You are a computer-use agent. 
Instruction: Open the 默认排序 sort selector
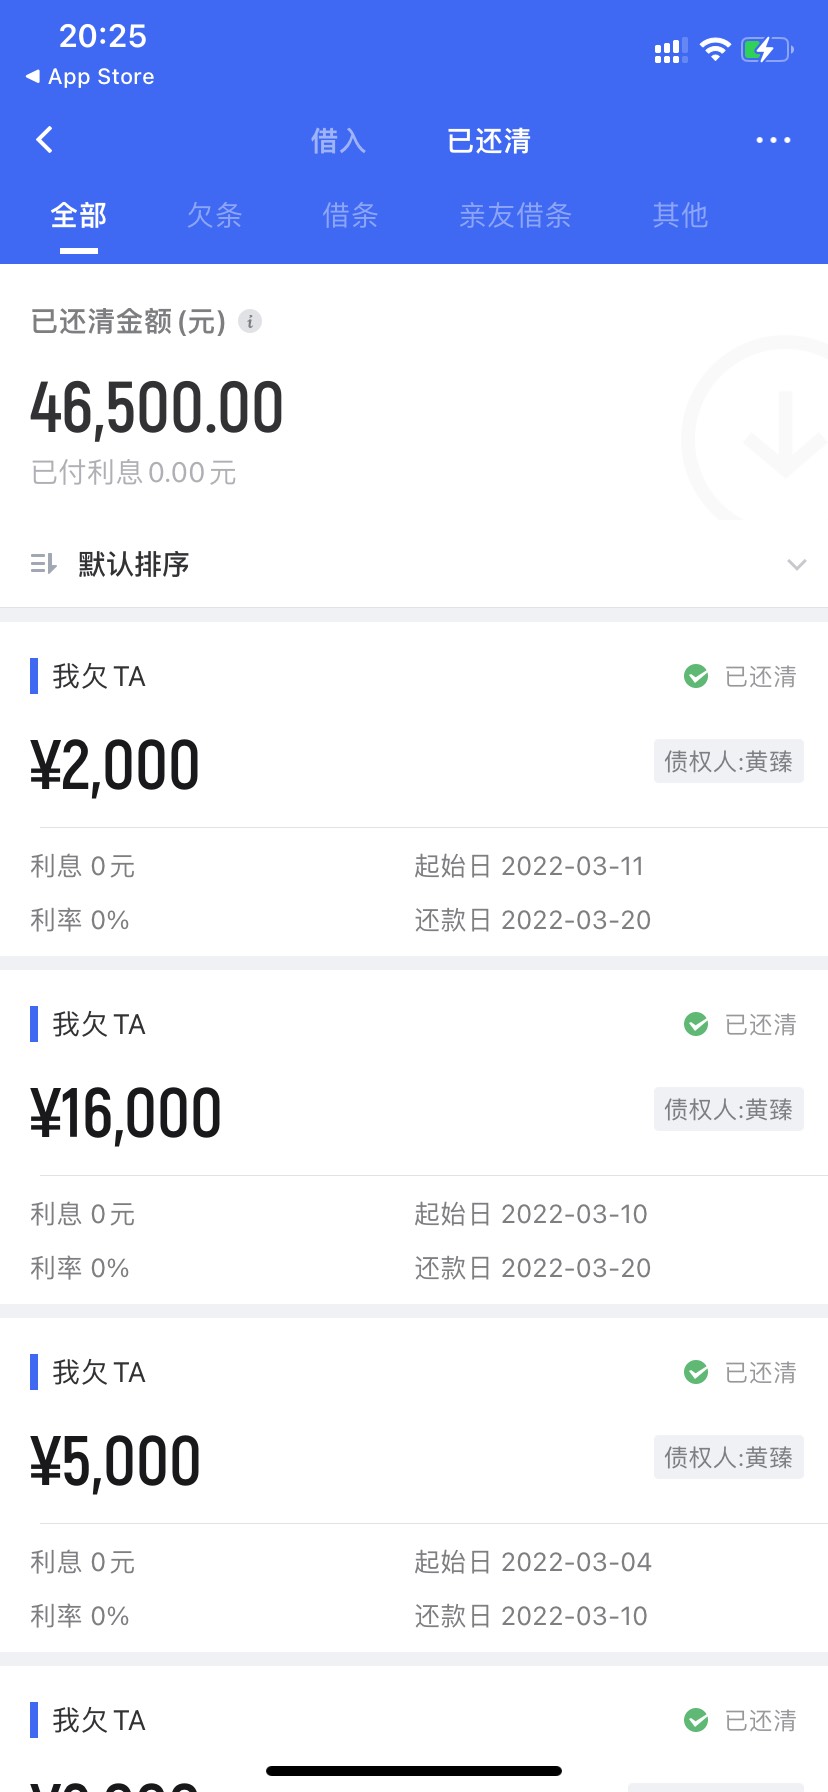414,564
